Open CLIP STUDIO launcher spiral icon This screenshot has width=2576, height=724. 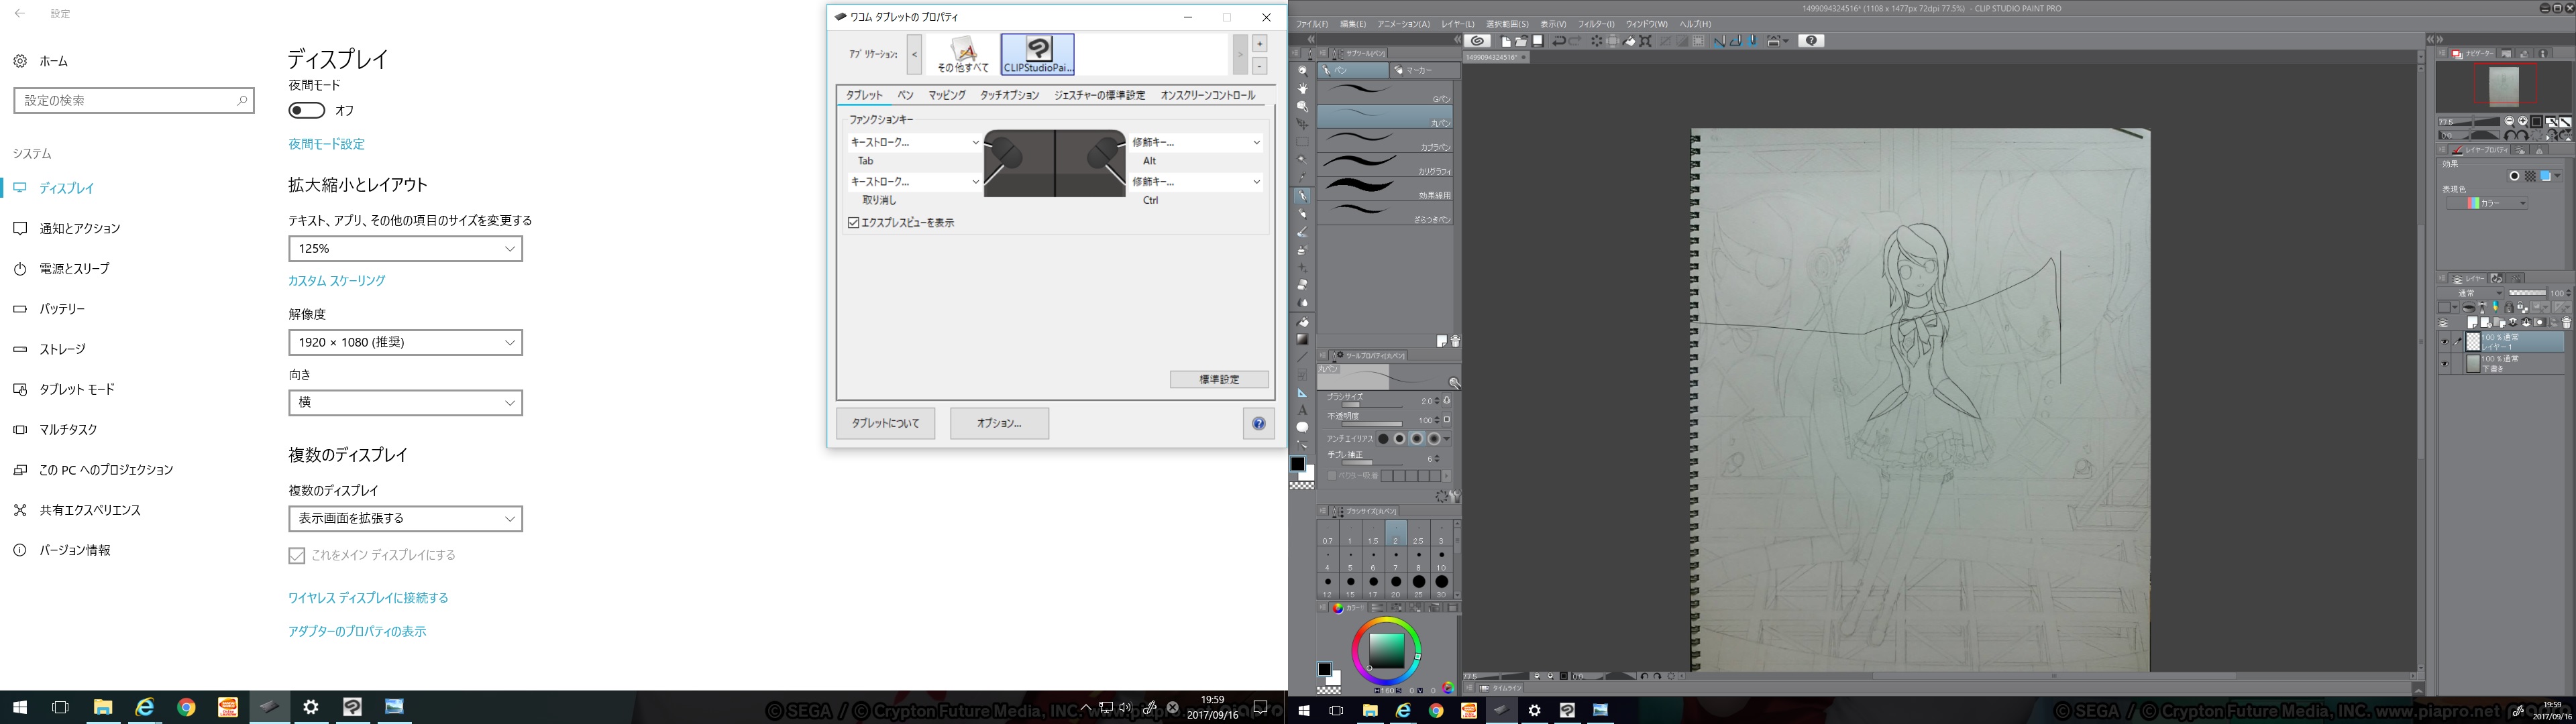(x=1478, y=41)
